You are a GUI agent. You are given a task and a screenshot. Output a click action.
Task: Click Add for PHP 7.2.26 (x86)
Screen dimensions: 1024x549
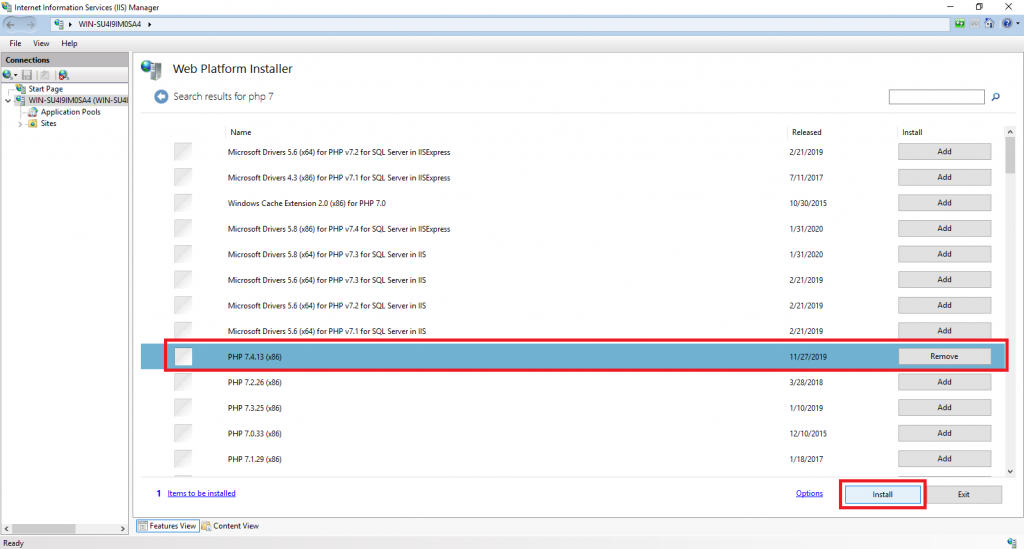point(944,382)
